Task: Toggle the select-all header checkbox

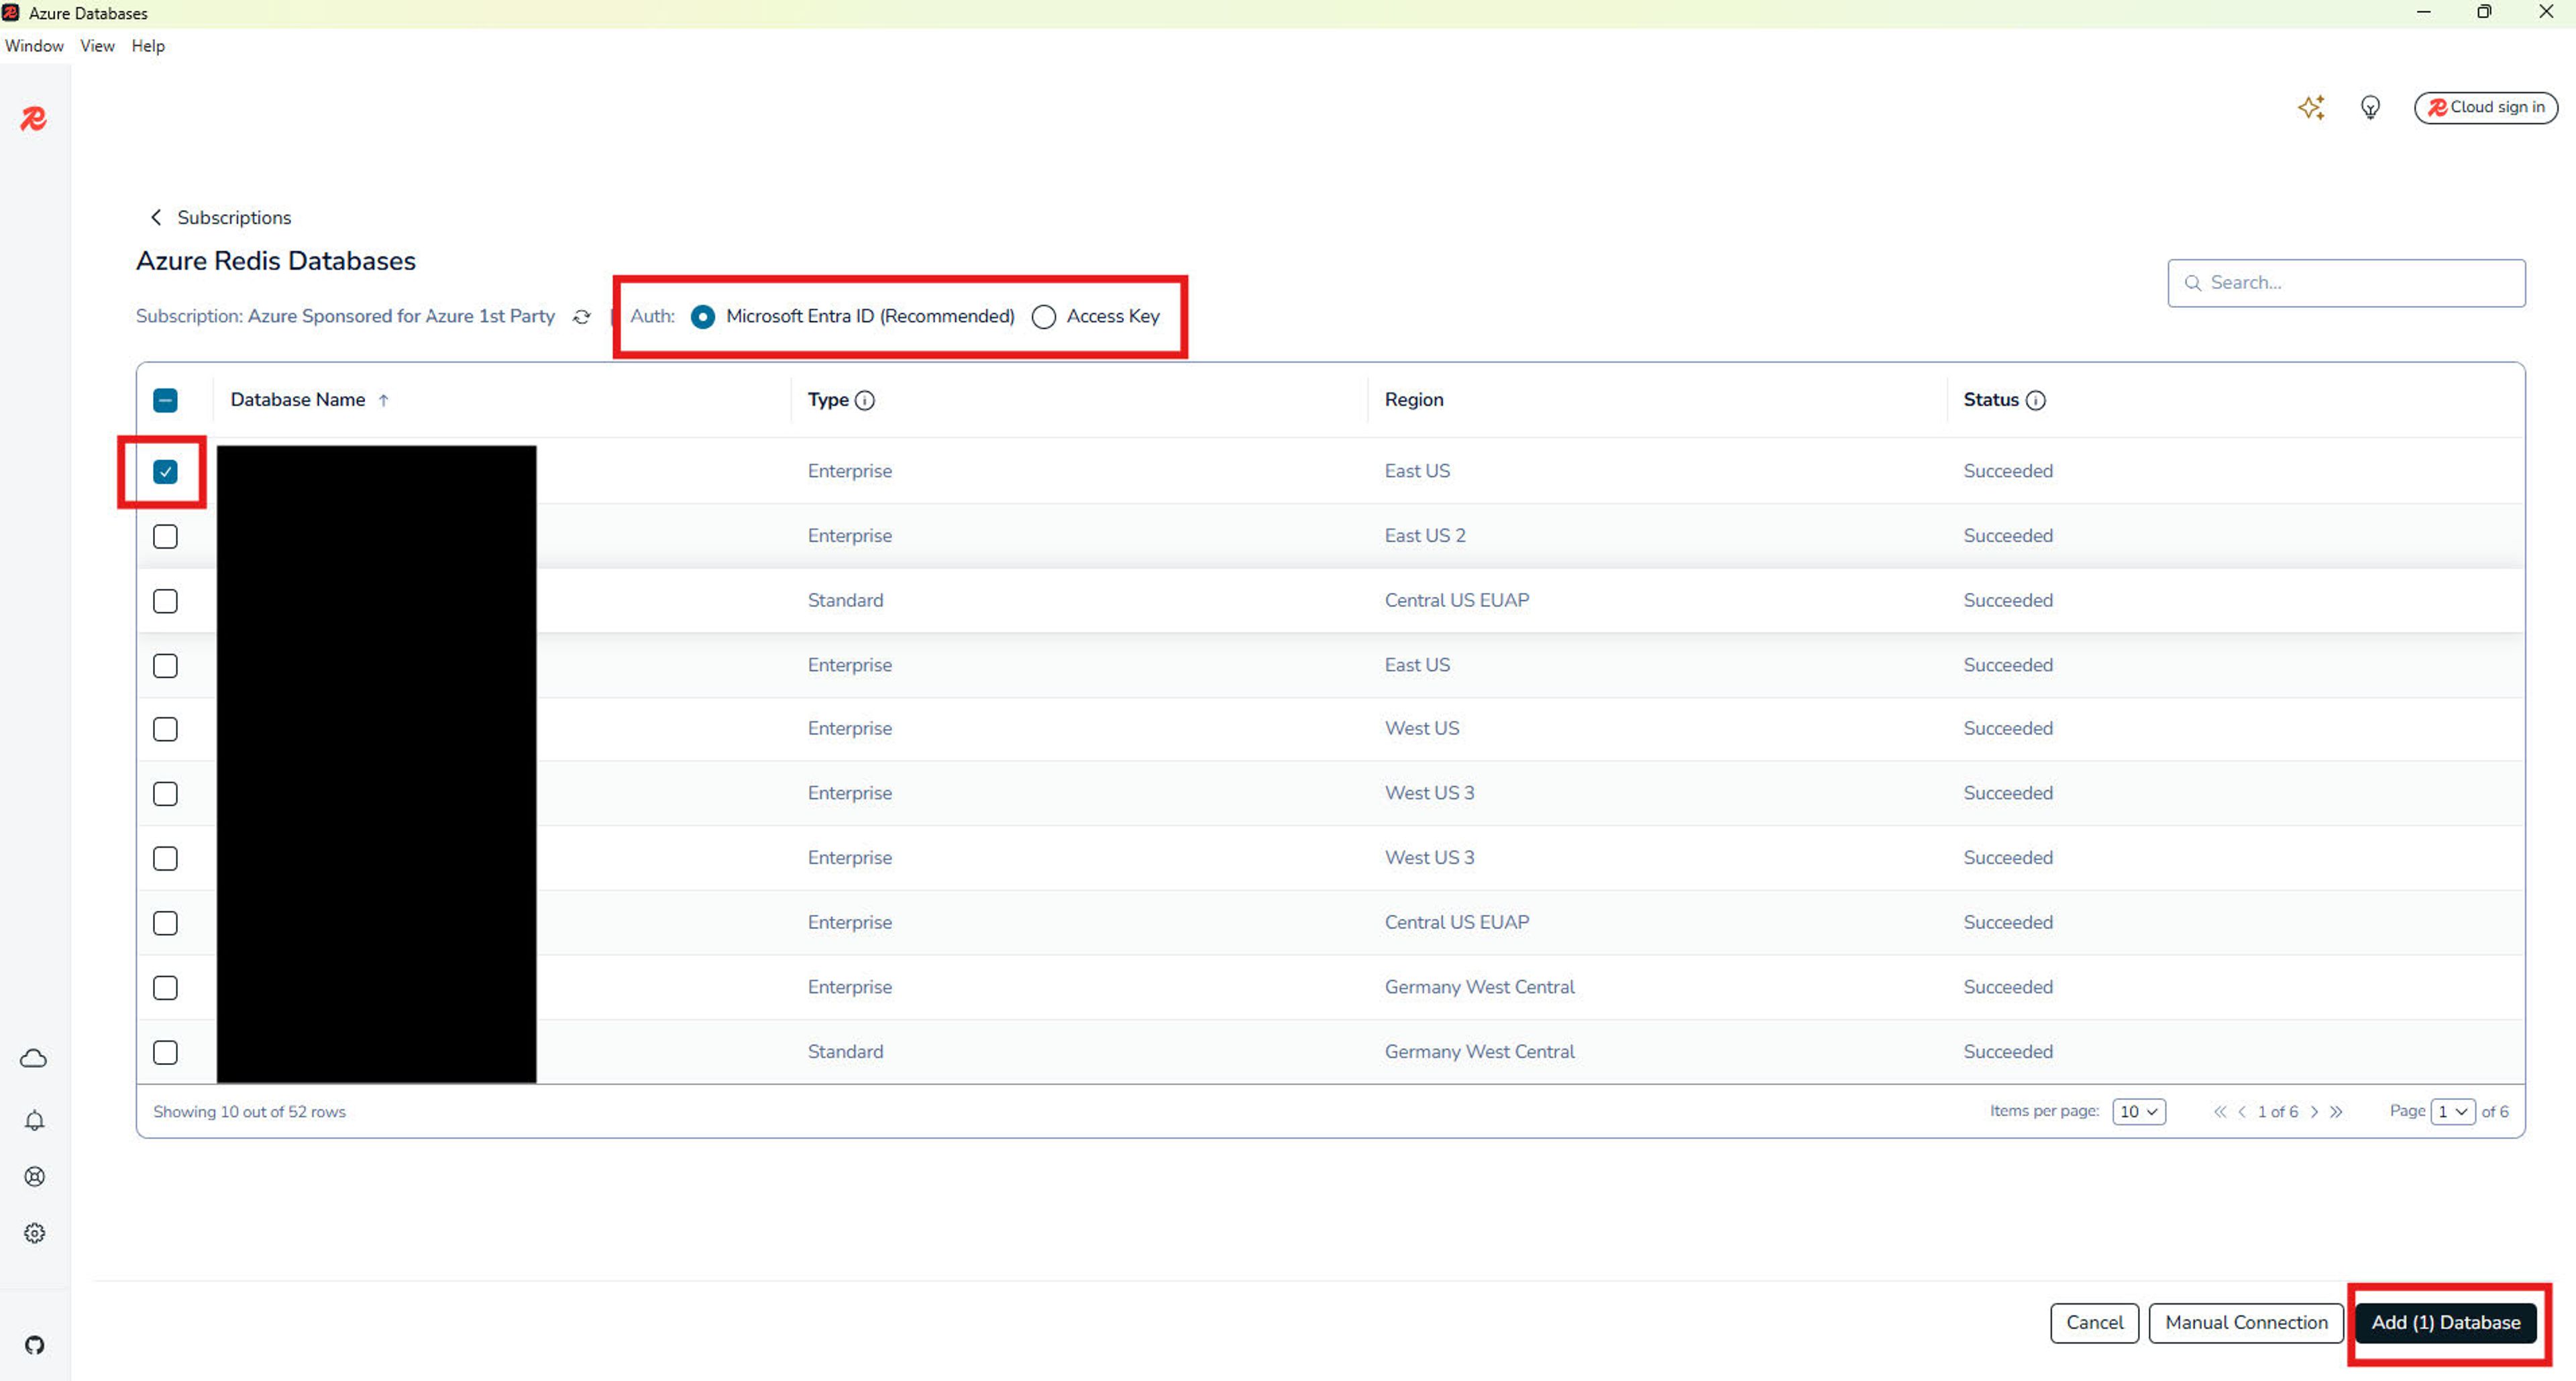Action: [165, 400]
